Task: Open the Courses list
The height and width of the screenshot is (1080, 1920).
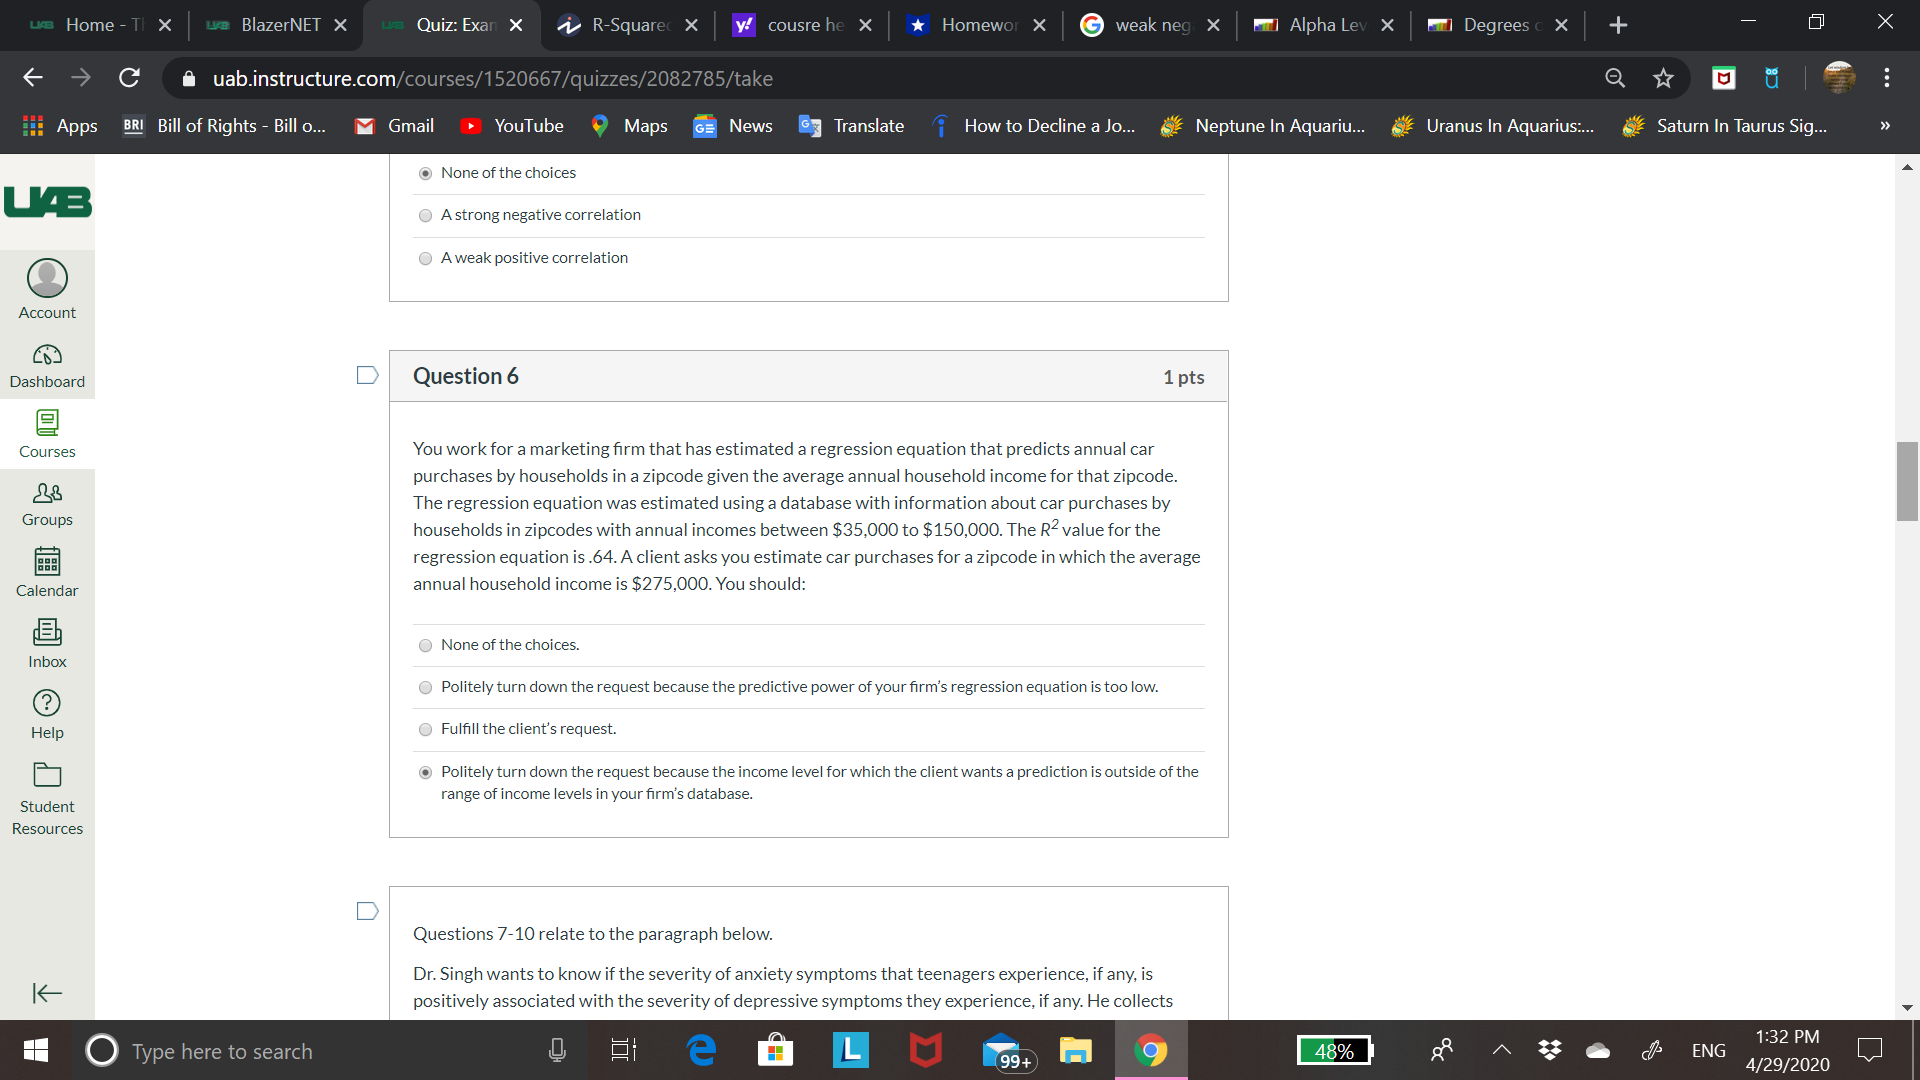Action: point(46,434)
